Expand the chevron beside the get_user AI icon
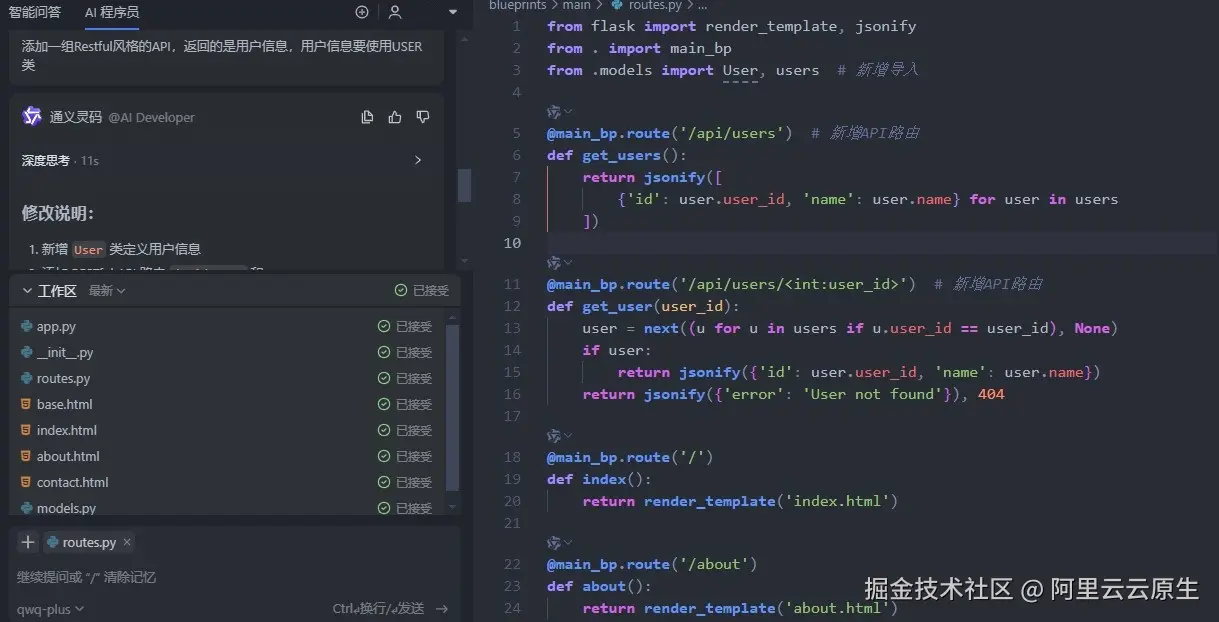This screenshot has width=1219, height=622. [x=568, y=263]
